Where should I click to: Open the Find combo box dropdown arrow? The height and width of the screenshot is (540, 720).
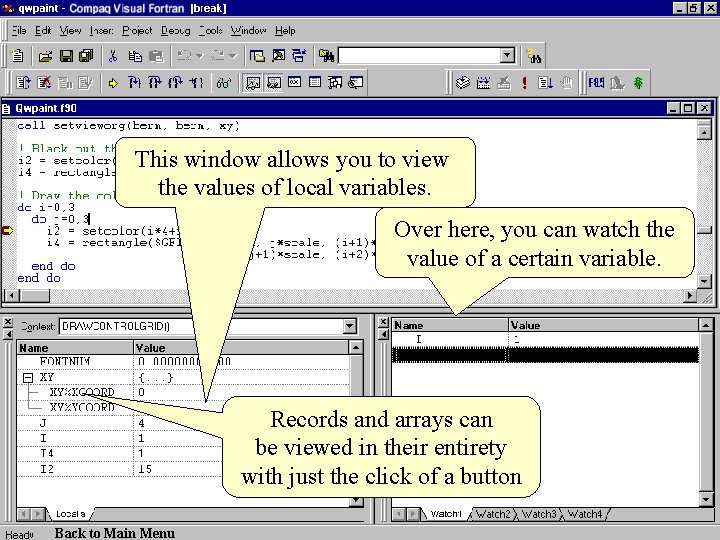click(507, 56)
